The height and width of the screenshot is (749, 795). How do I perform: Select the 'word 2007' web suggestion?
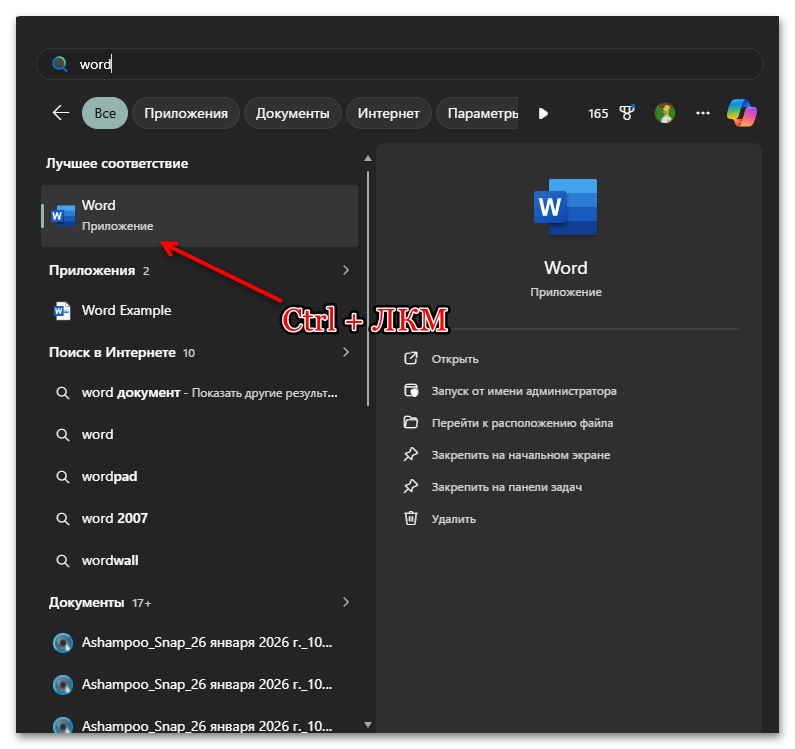point(199,518)
